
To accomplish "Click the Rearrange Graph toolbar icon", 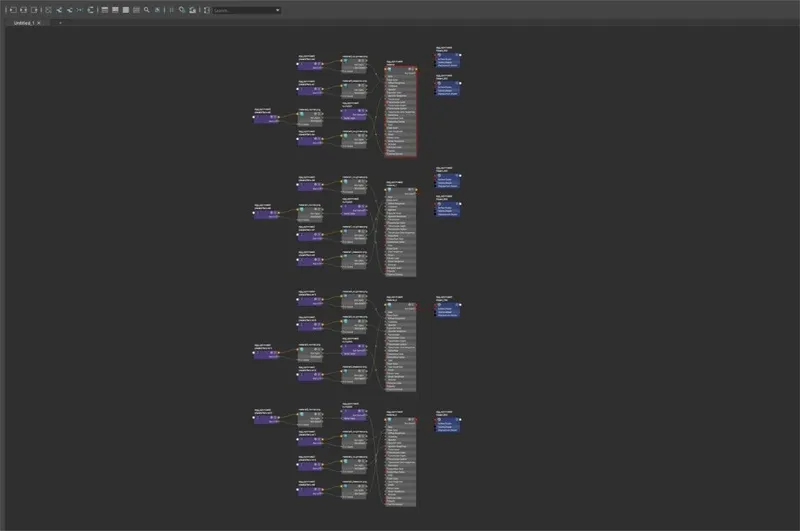I will [90, 10].
